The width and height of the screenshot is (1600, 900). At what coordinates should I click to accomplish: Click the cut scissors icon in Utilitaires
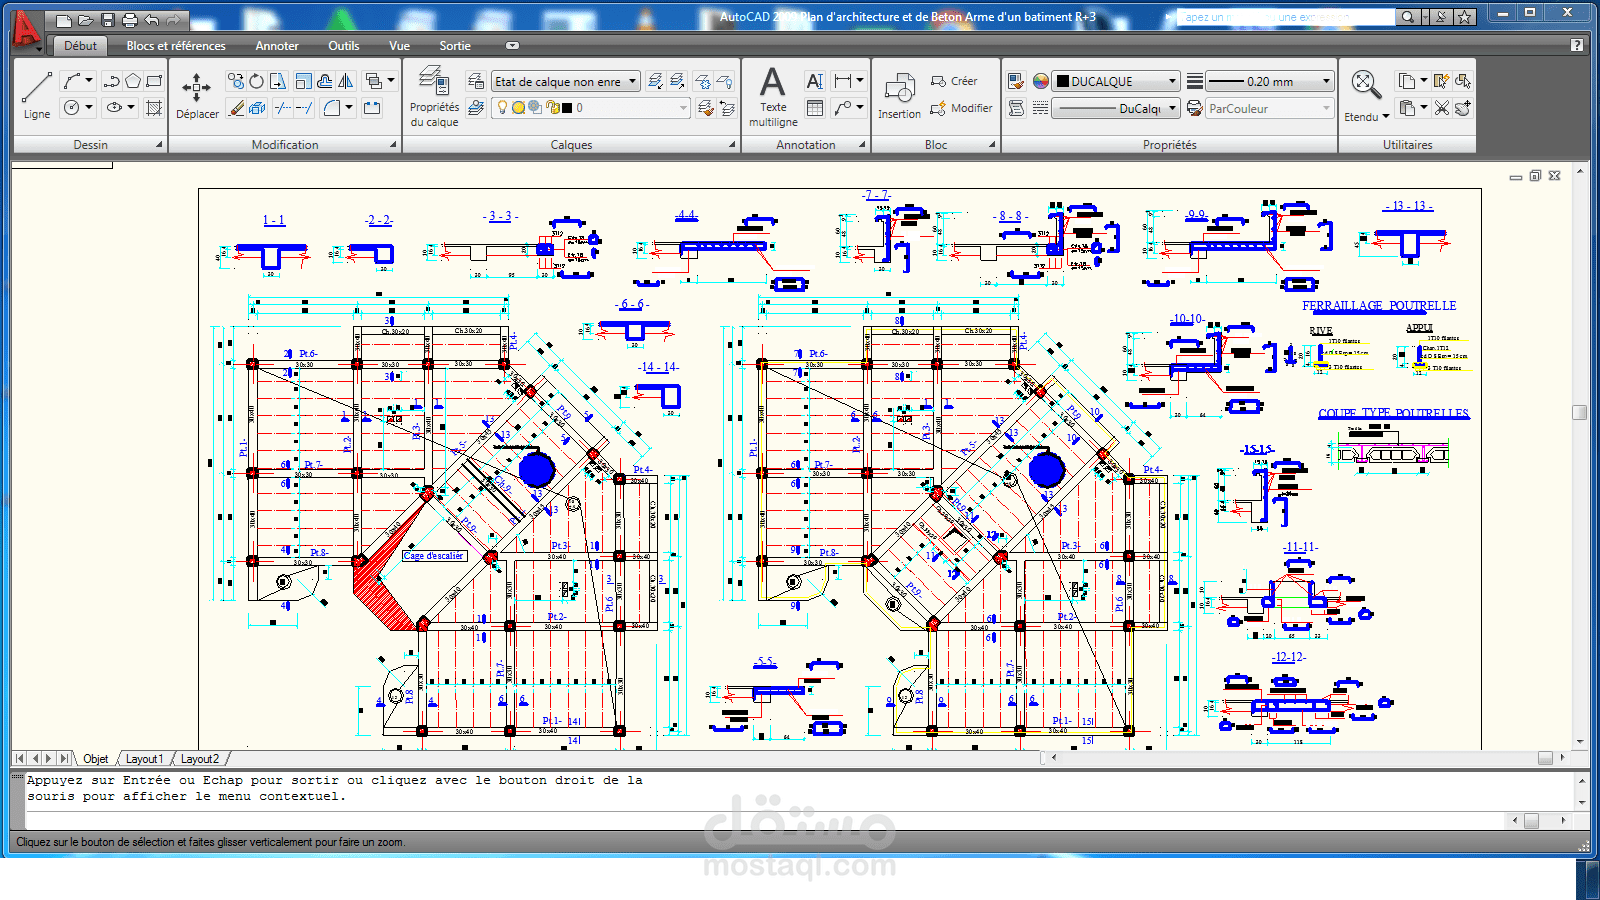(1441, 108)
